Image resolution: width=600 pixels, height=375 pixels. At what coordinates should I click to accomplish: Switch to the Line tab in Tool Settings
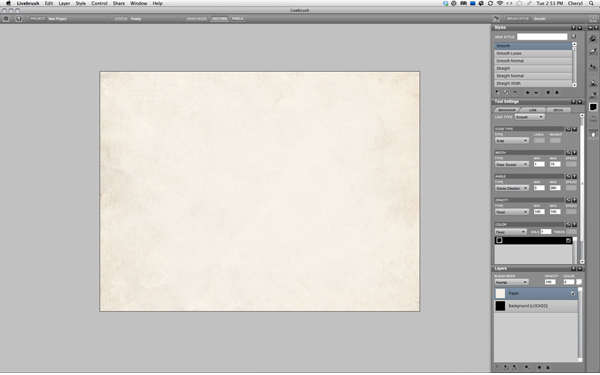point(532,110)
